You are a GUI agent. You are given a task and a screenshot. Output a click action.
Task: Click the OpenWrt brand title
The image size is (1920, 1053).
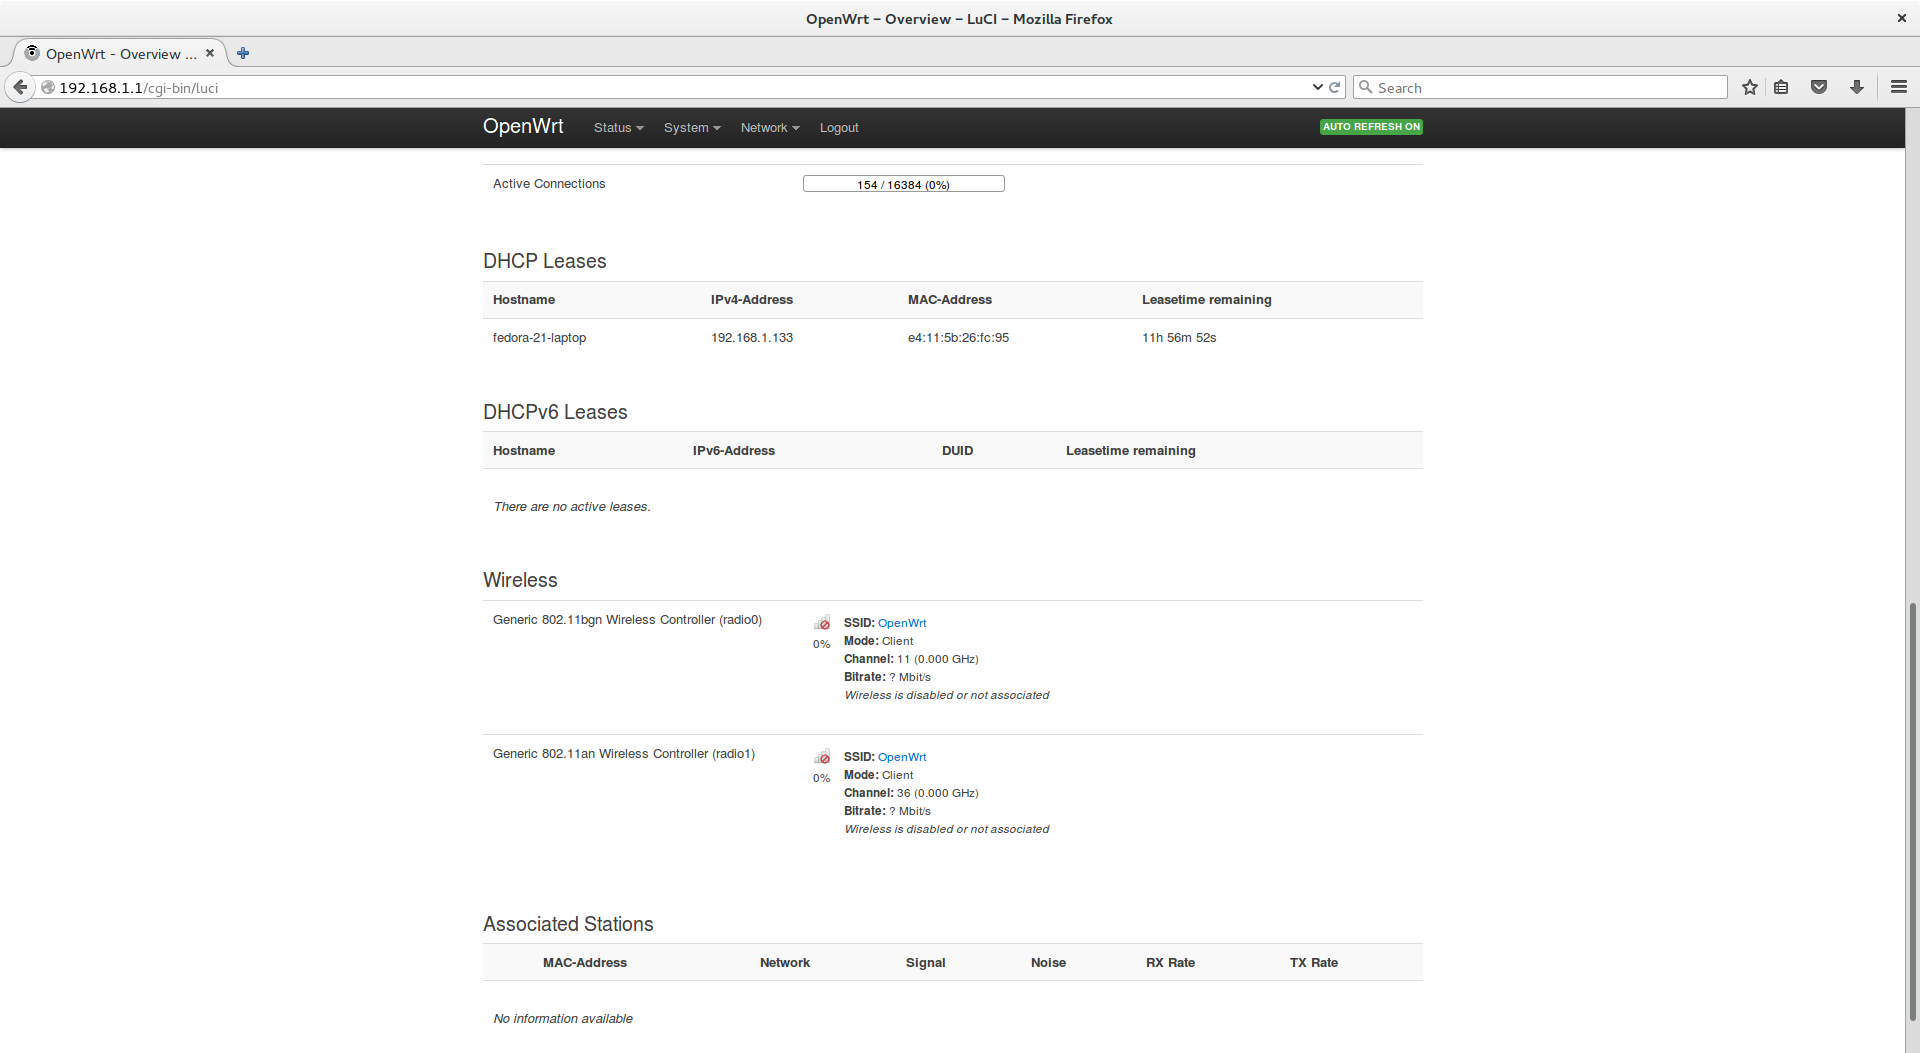point(523,126)
